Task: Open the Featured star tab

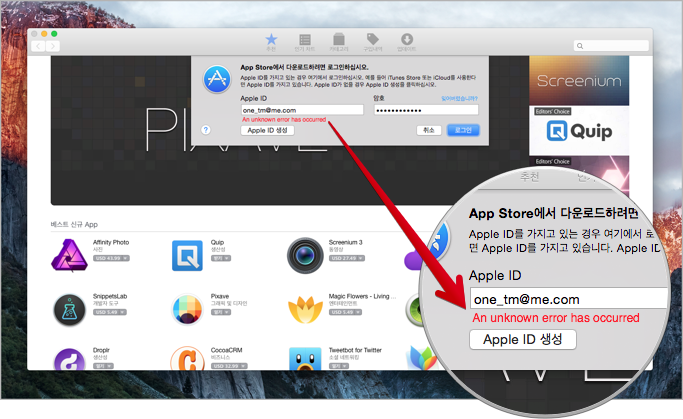Action: pos(271,42)
